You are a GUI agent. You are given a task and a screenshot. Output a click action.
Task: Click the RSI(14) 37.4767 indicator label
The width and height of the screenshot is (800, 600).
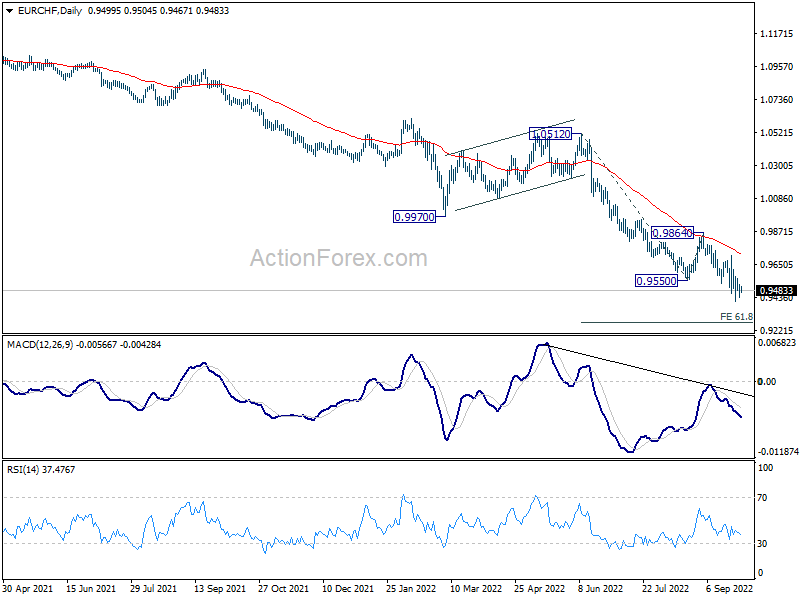(41, 469)
